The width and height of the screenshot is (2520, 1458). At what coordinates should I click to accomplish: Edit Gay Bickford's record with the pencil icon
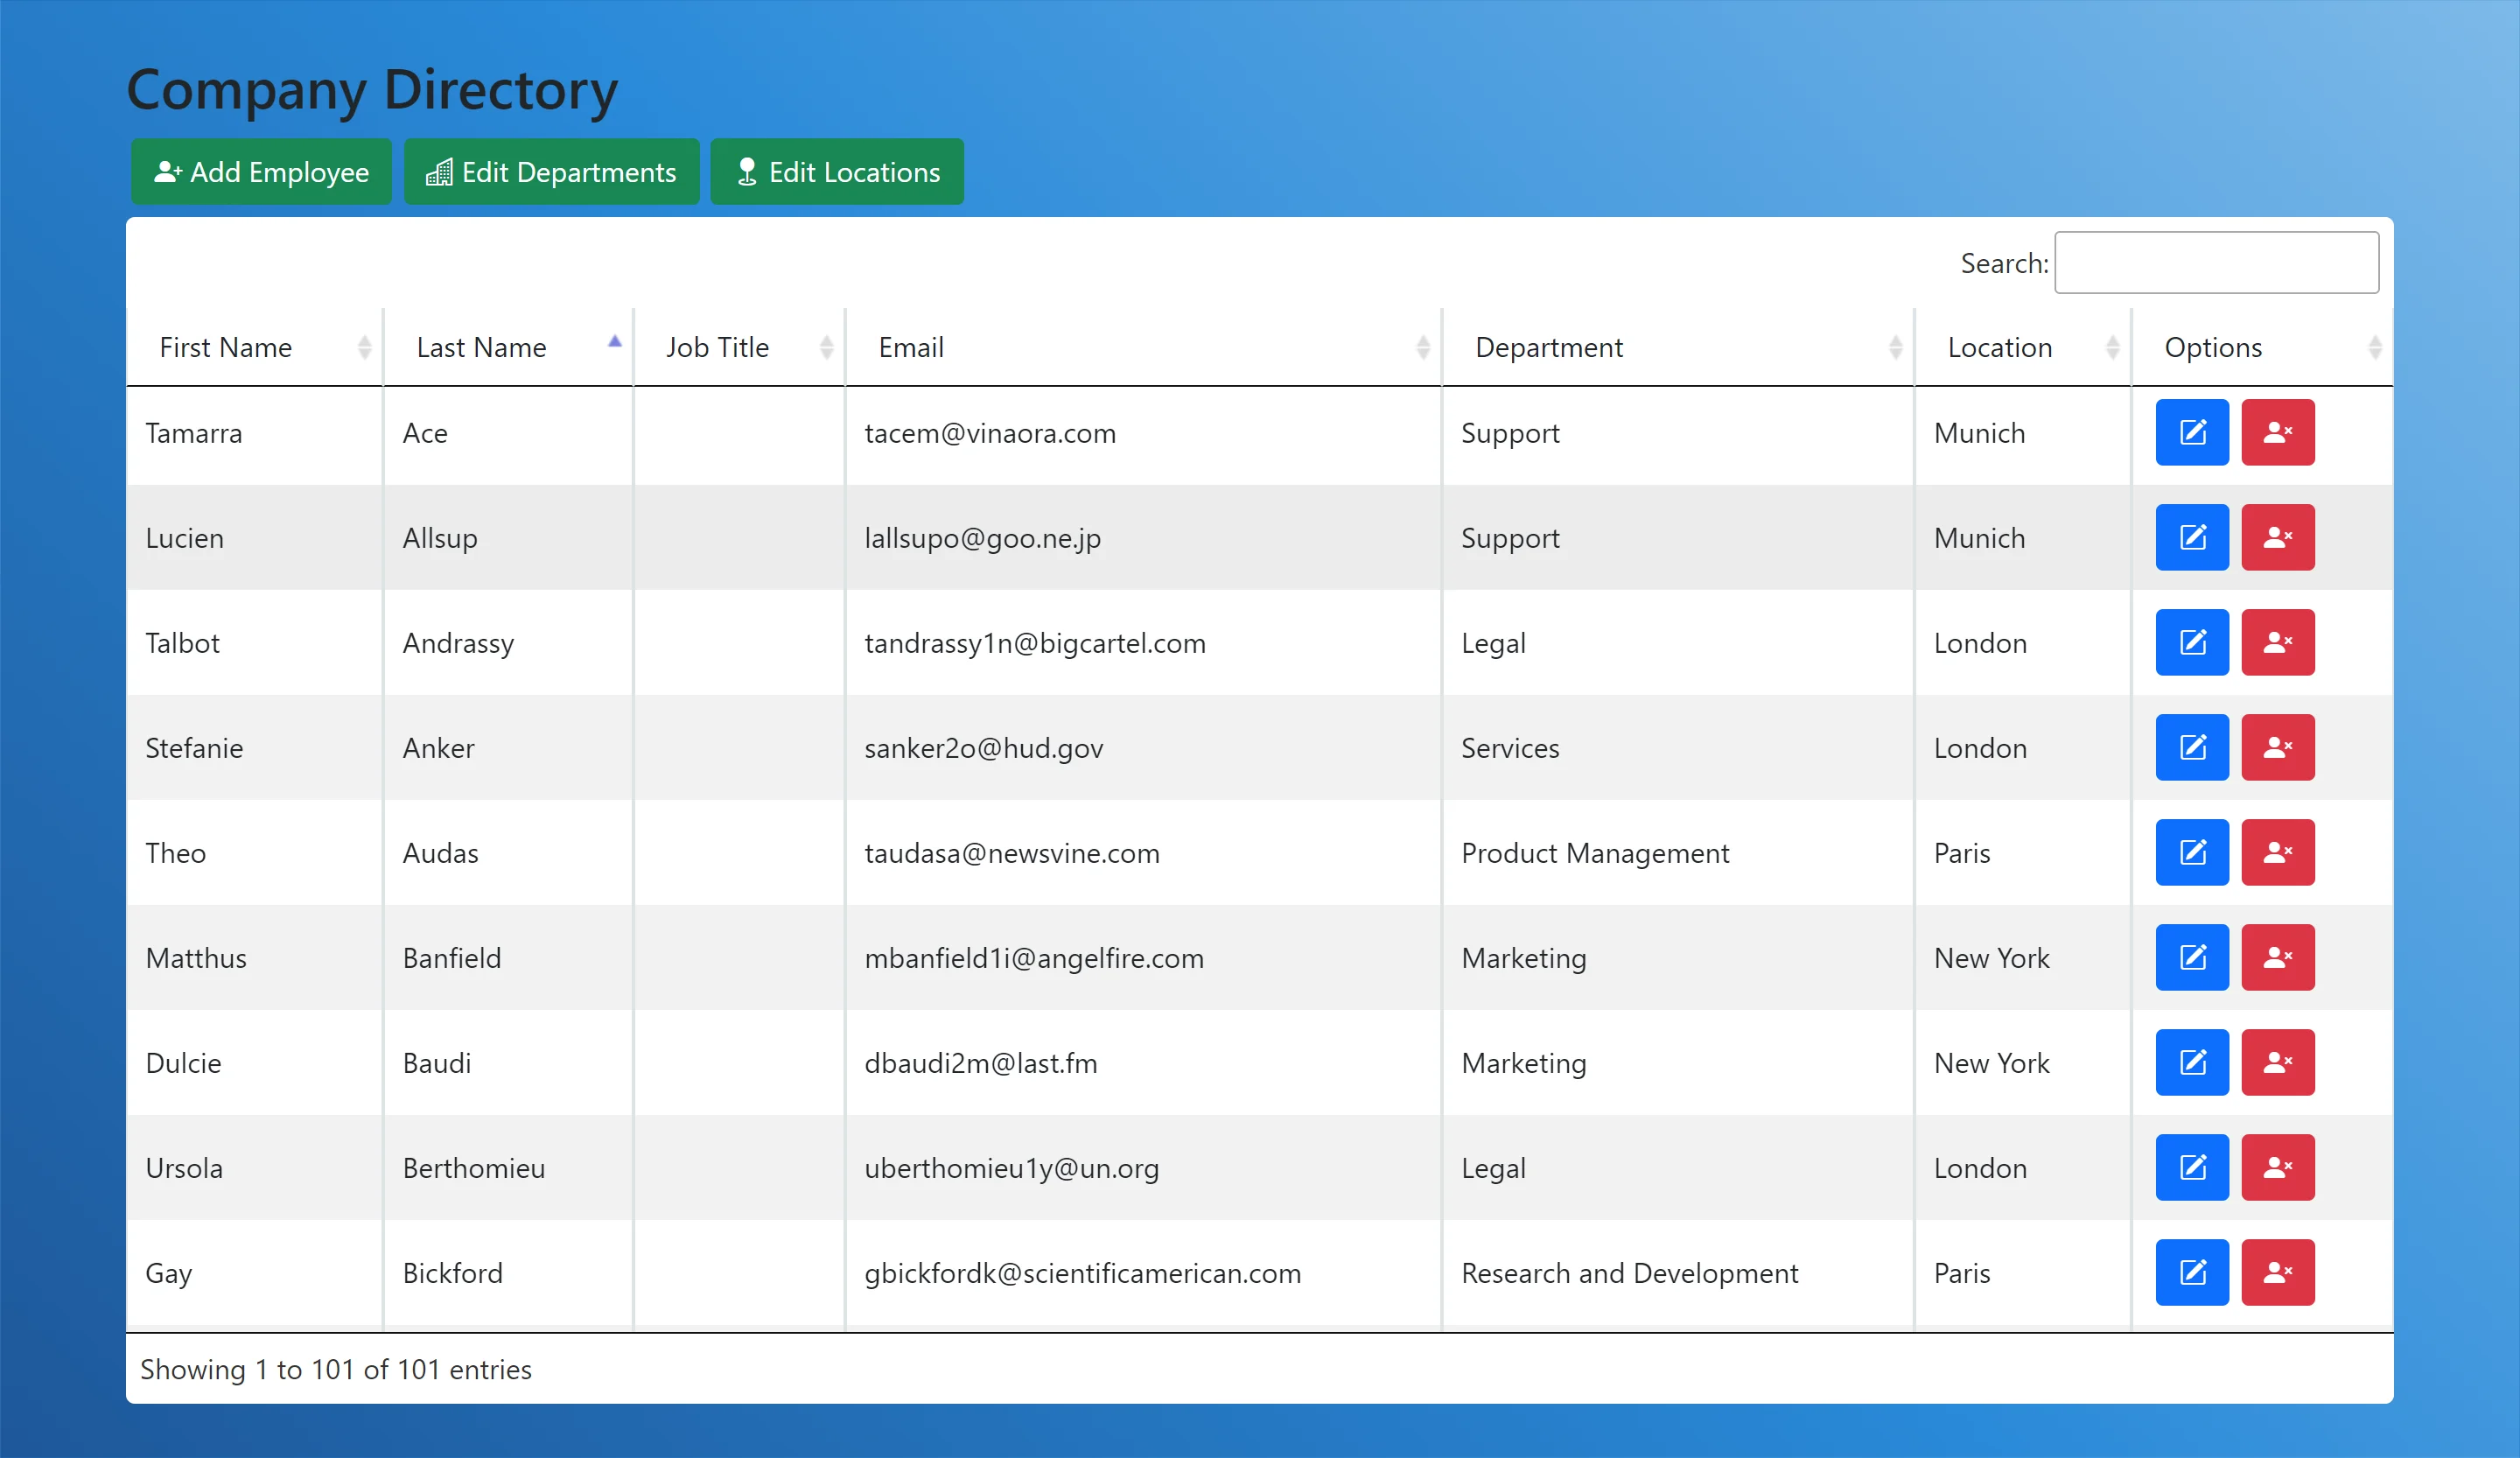click(2191, 1272)
